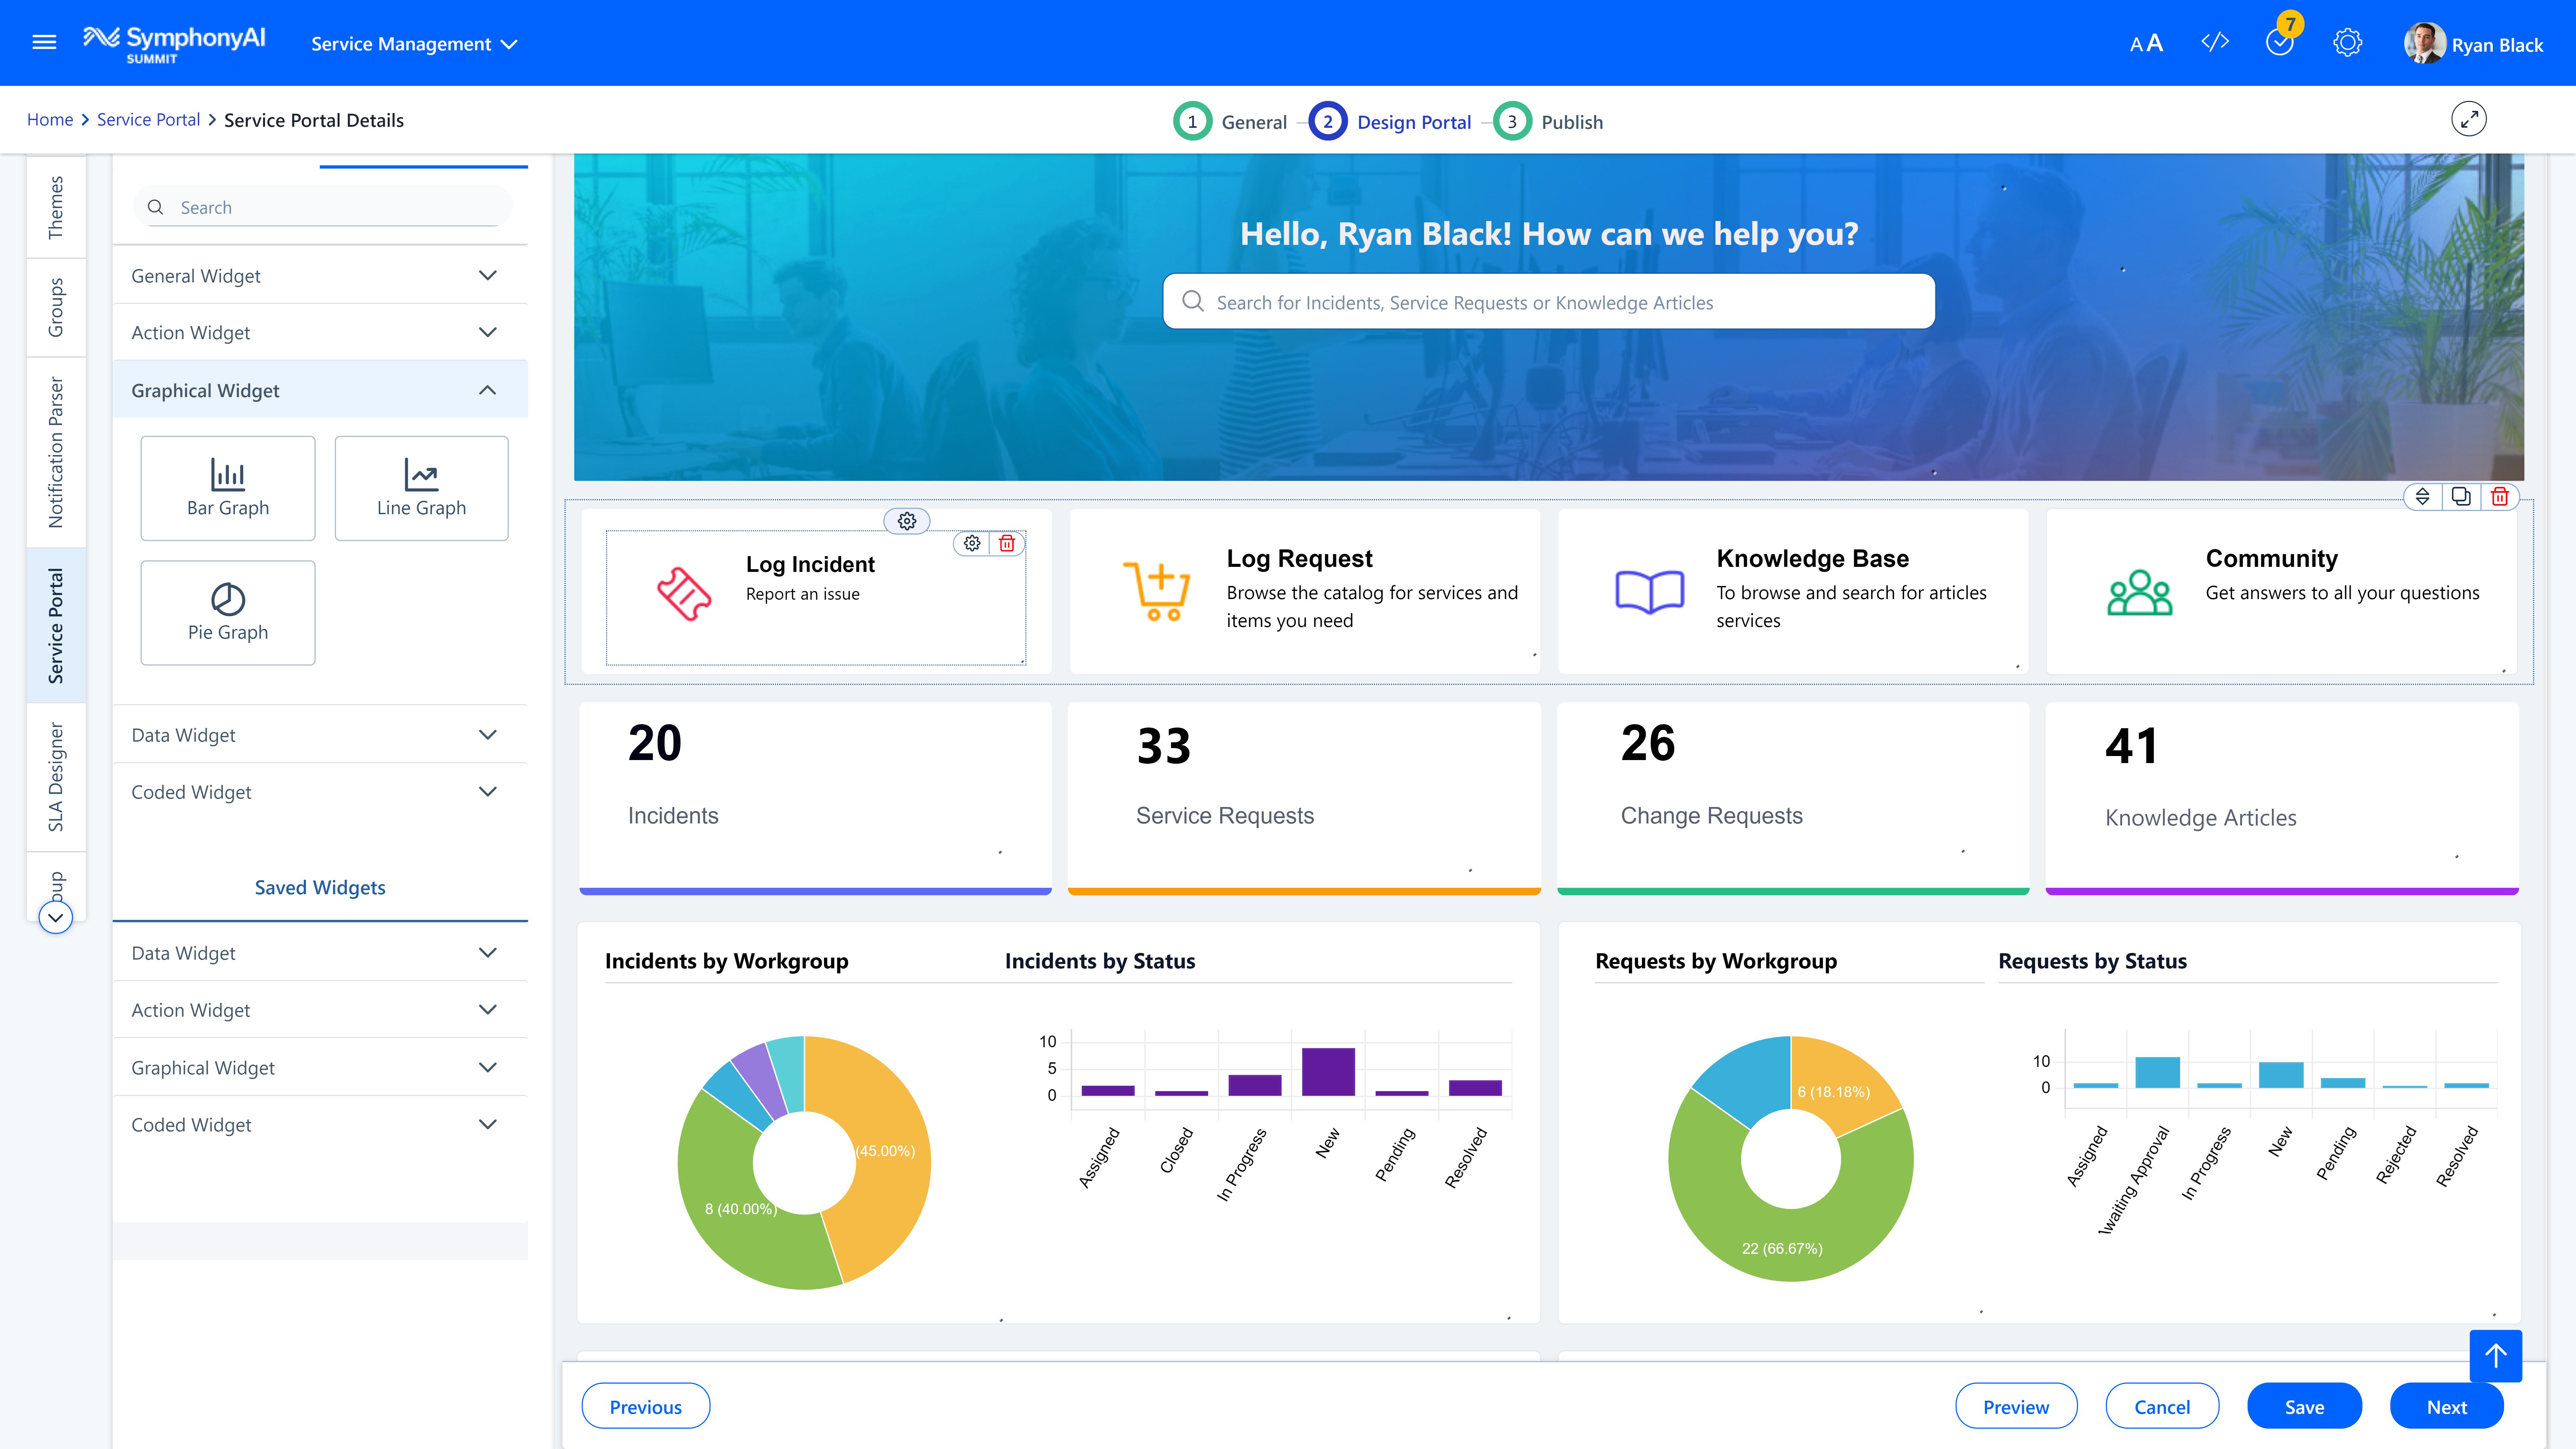Click the Preview button
Screen dimensions: 2576x1449
click(2016, 1406)
